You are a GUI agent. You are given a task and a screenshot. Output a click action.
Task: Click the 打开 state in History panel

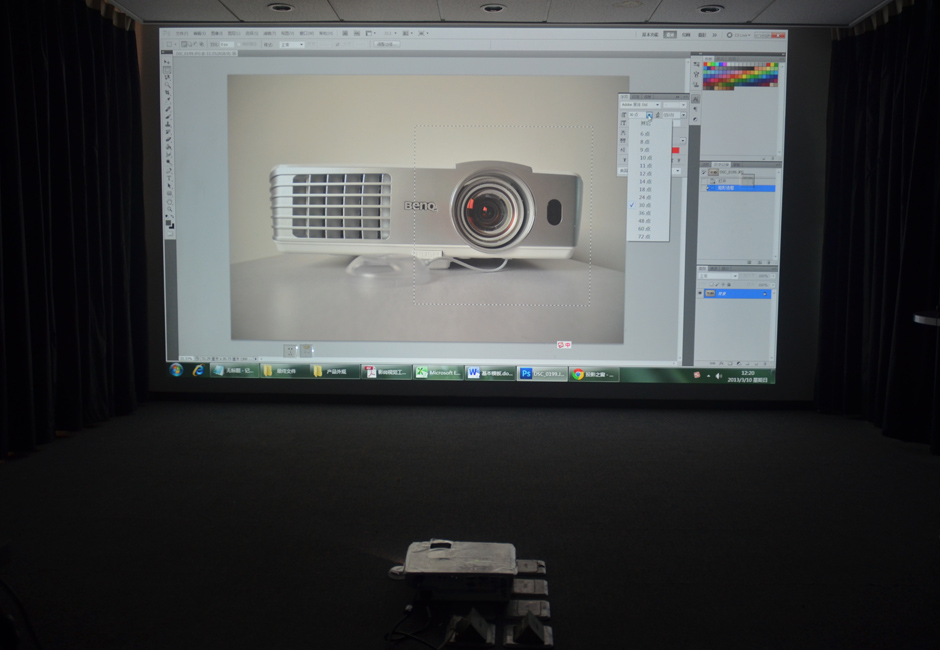tap(741, 180)
